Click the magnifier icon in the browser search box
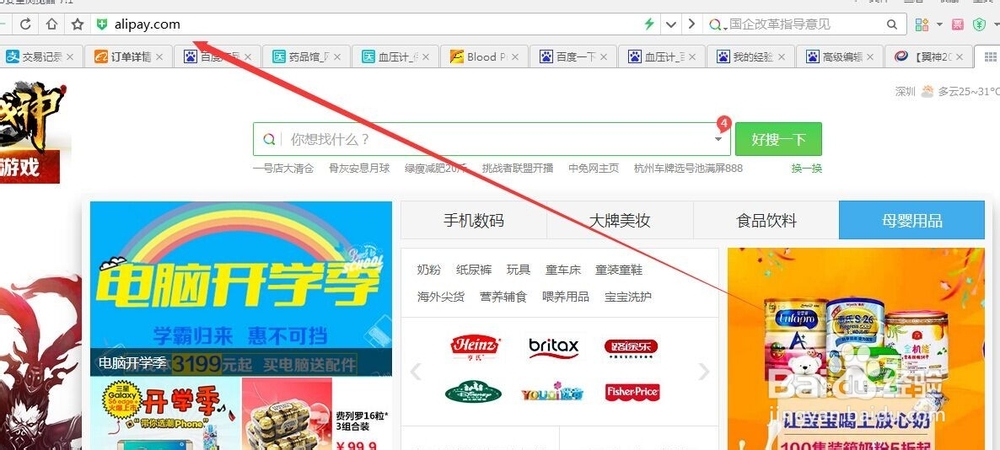The width and height of the screenshot is (1000, 450). [x=892, y=25]
